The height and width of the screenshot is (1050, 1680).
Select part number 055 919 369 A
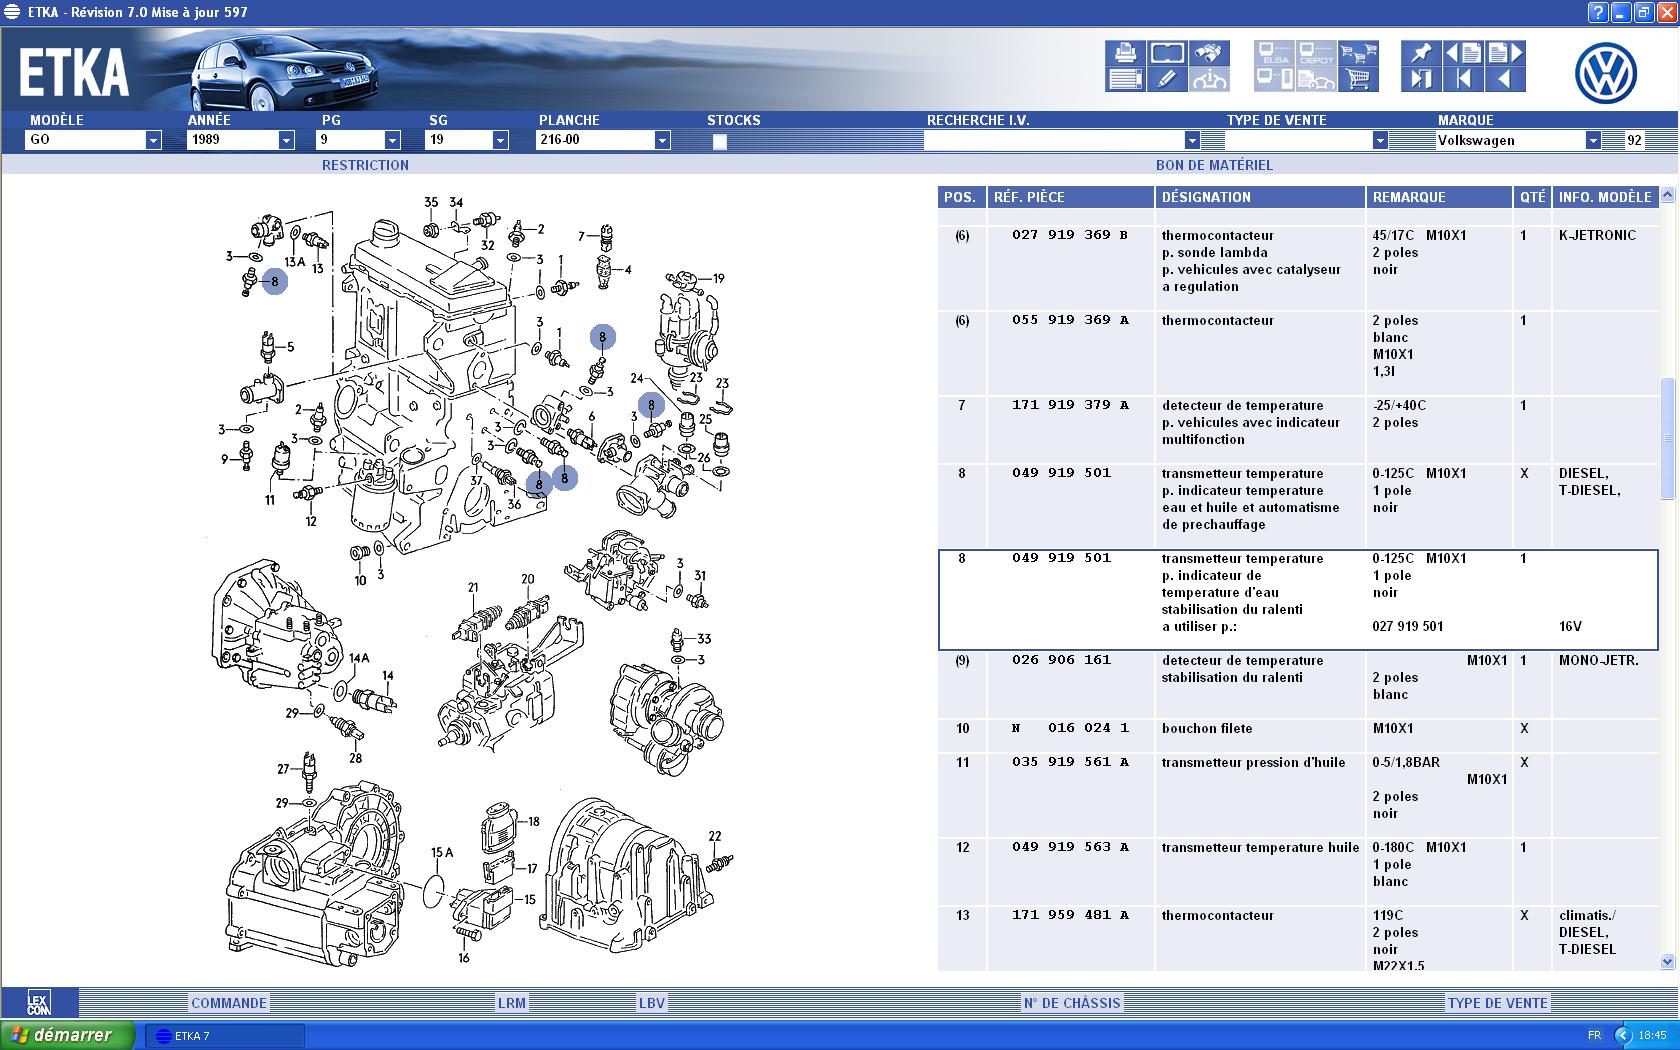[1069, 320]
